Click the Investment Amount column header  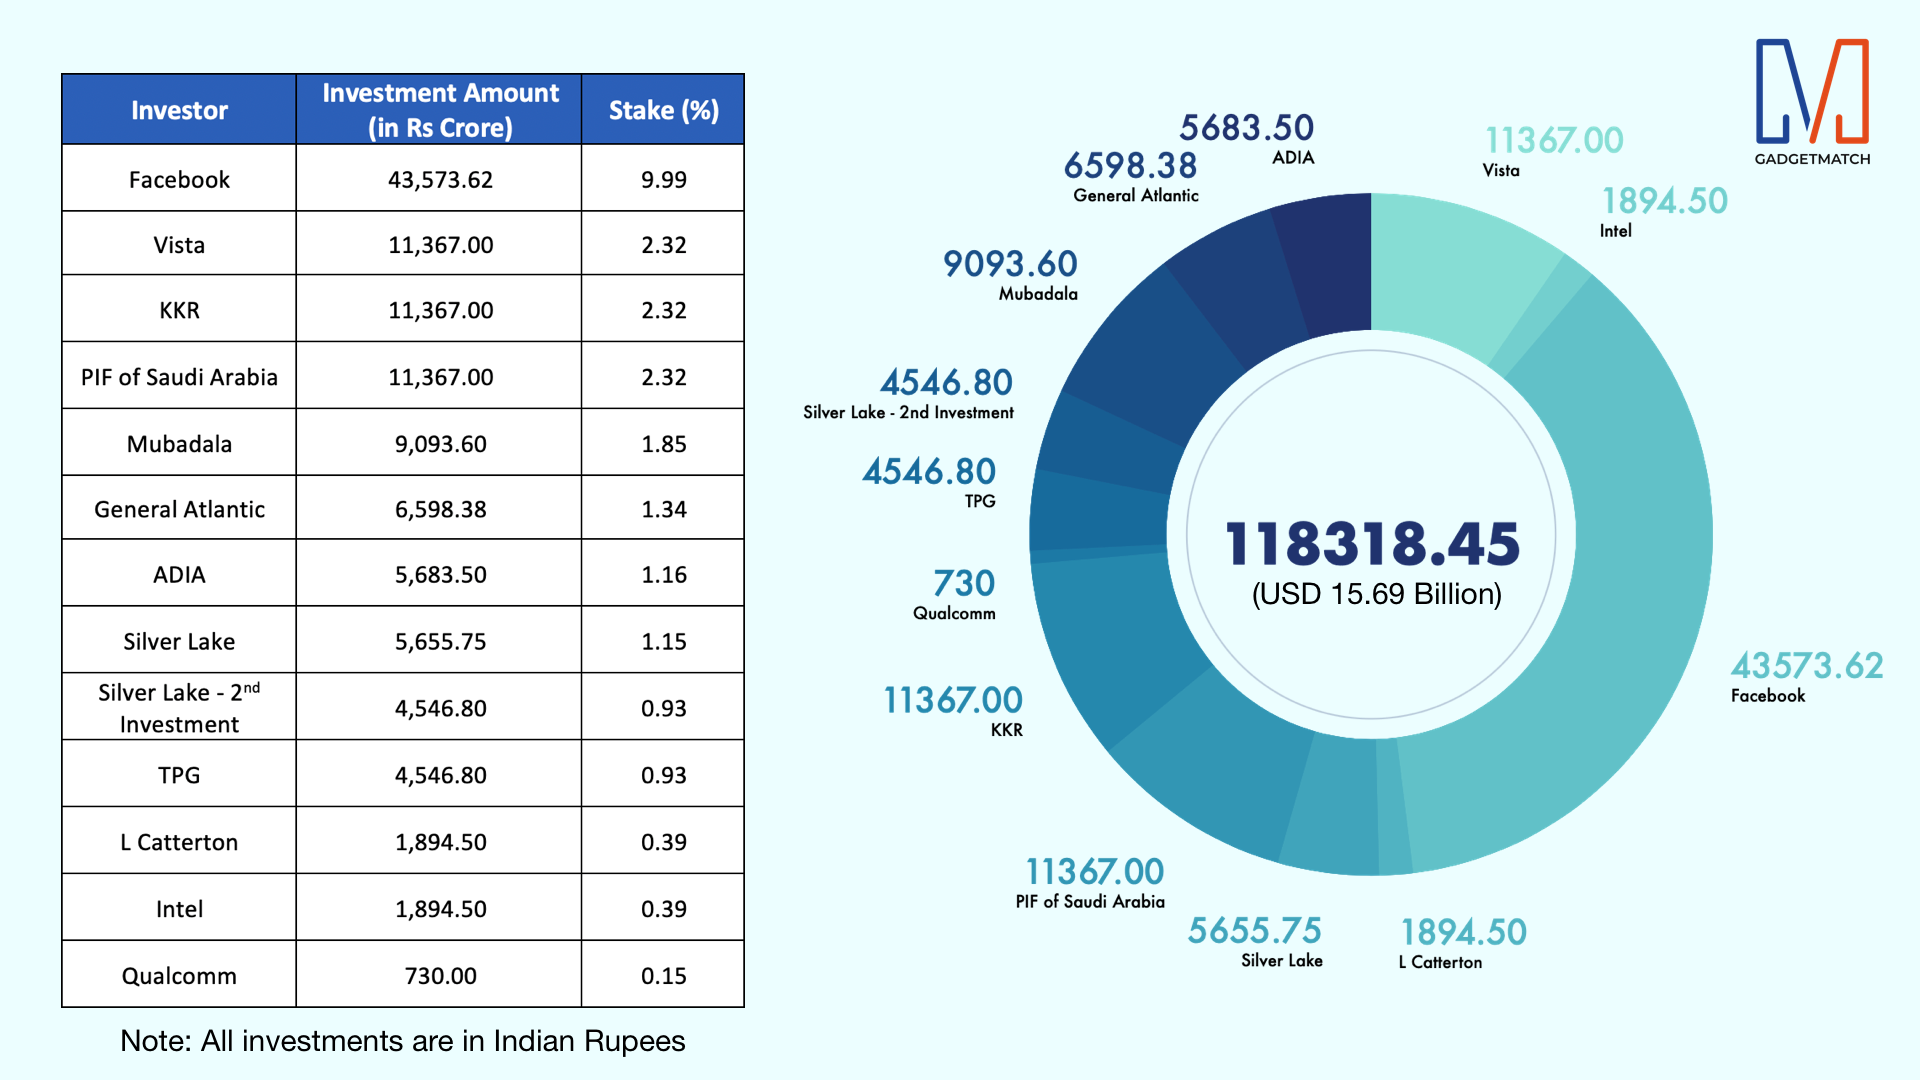(440, 110)
